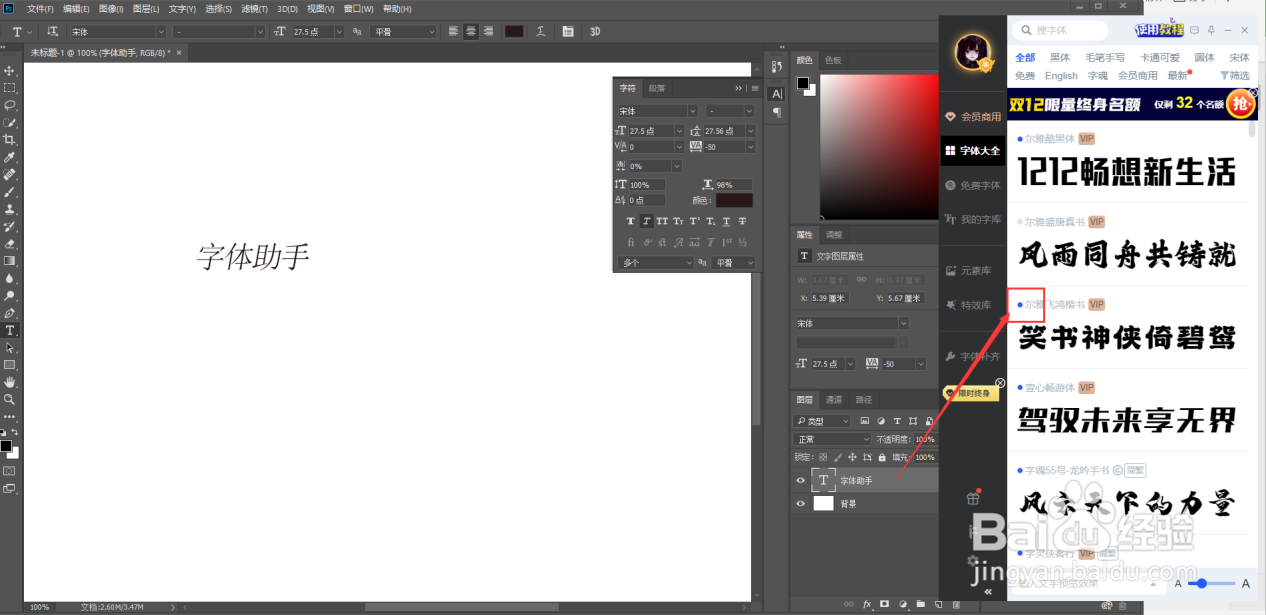Image resolution: width=1266 pixels, height=615 pixels.
Task: Create new adjustment layer icon
Action: [x=903, y=604]
